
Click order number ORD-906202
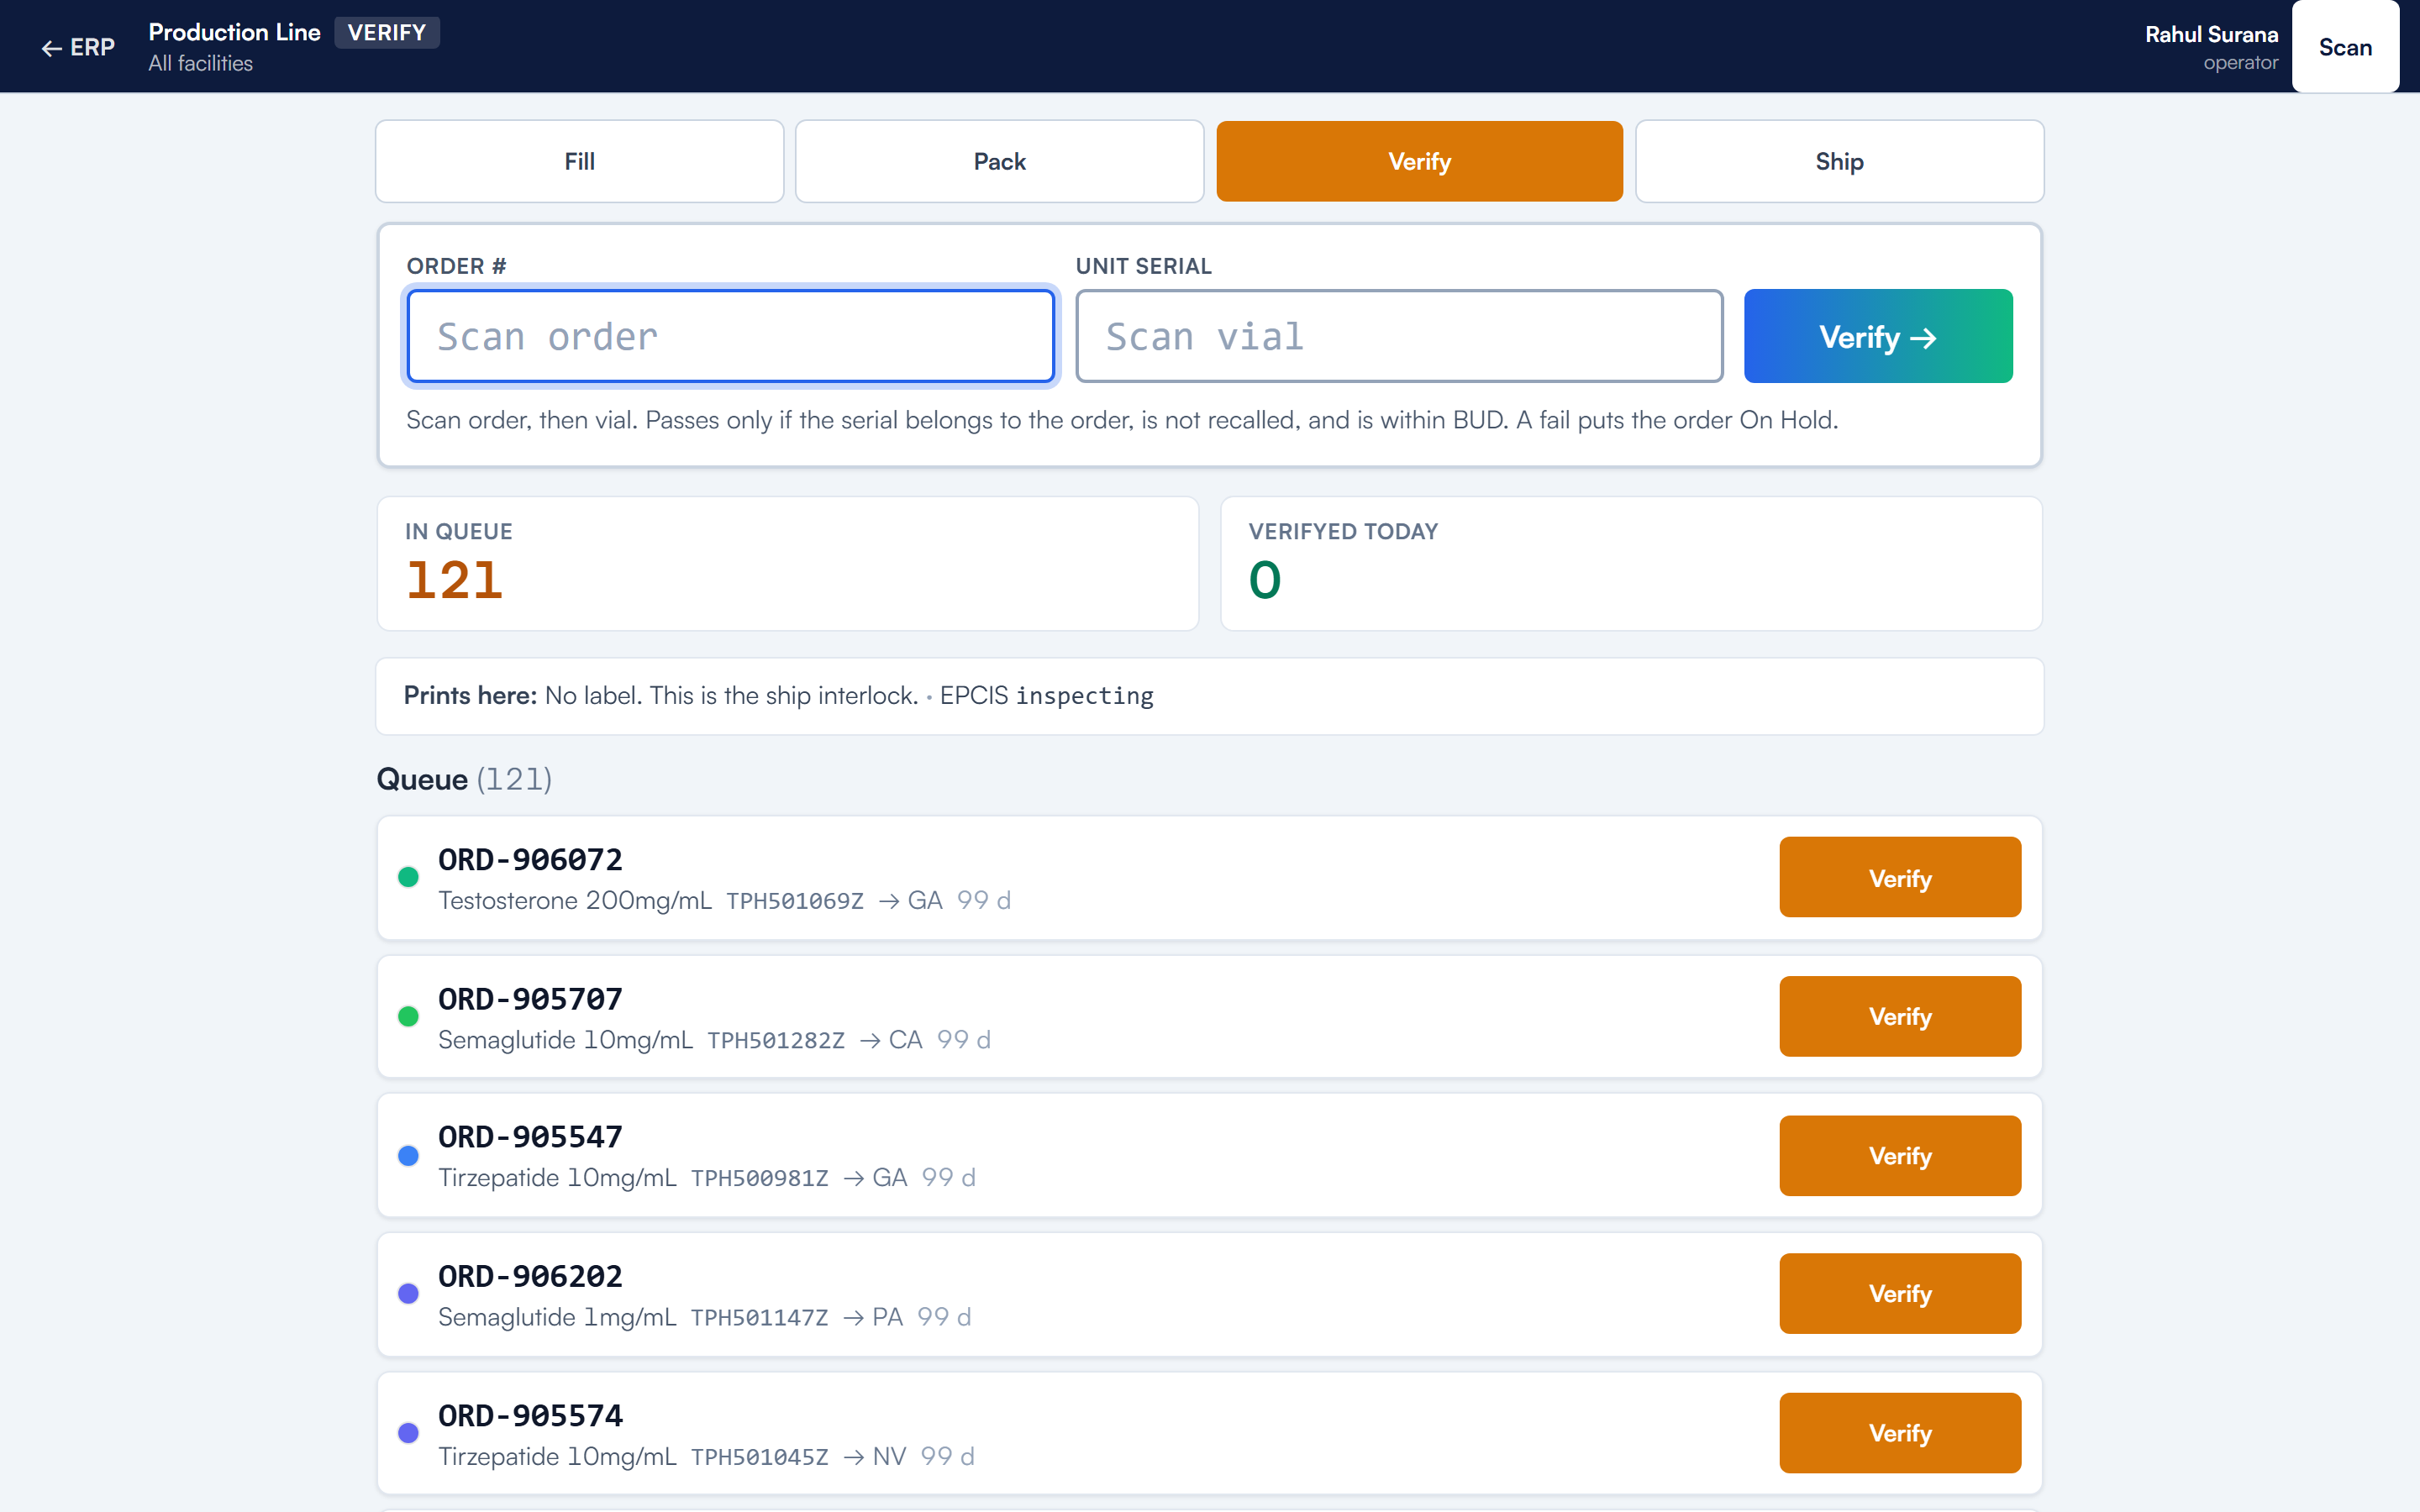(530, 1275)
